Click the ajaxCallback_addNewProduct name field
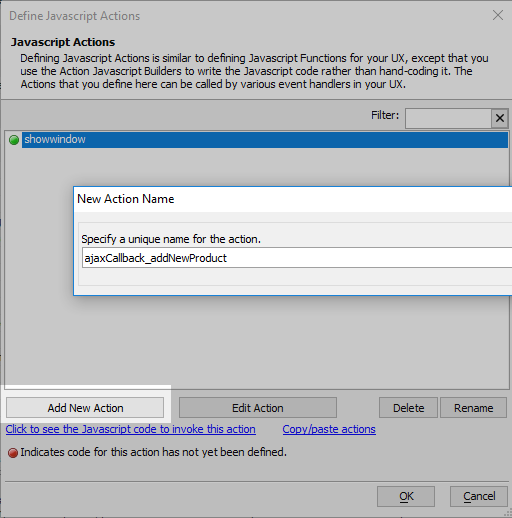 (x=297, y=258)
